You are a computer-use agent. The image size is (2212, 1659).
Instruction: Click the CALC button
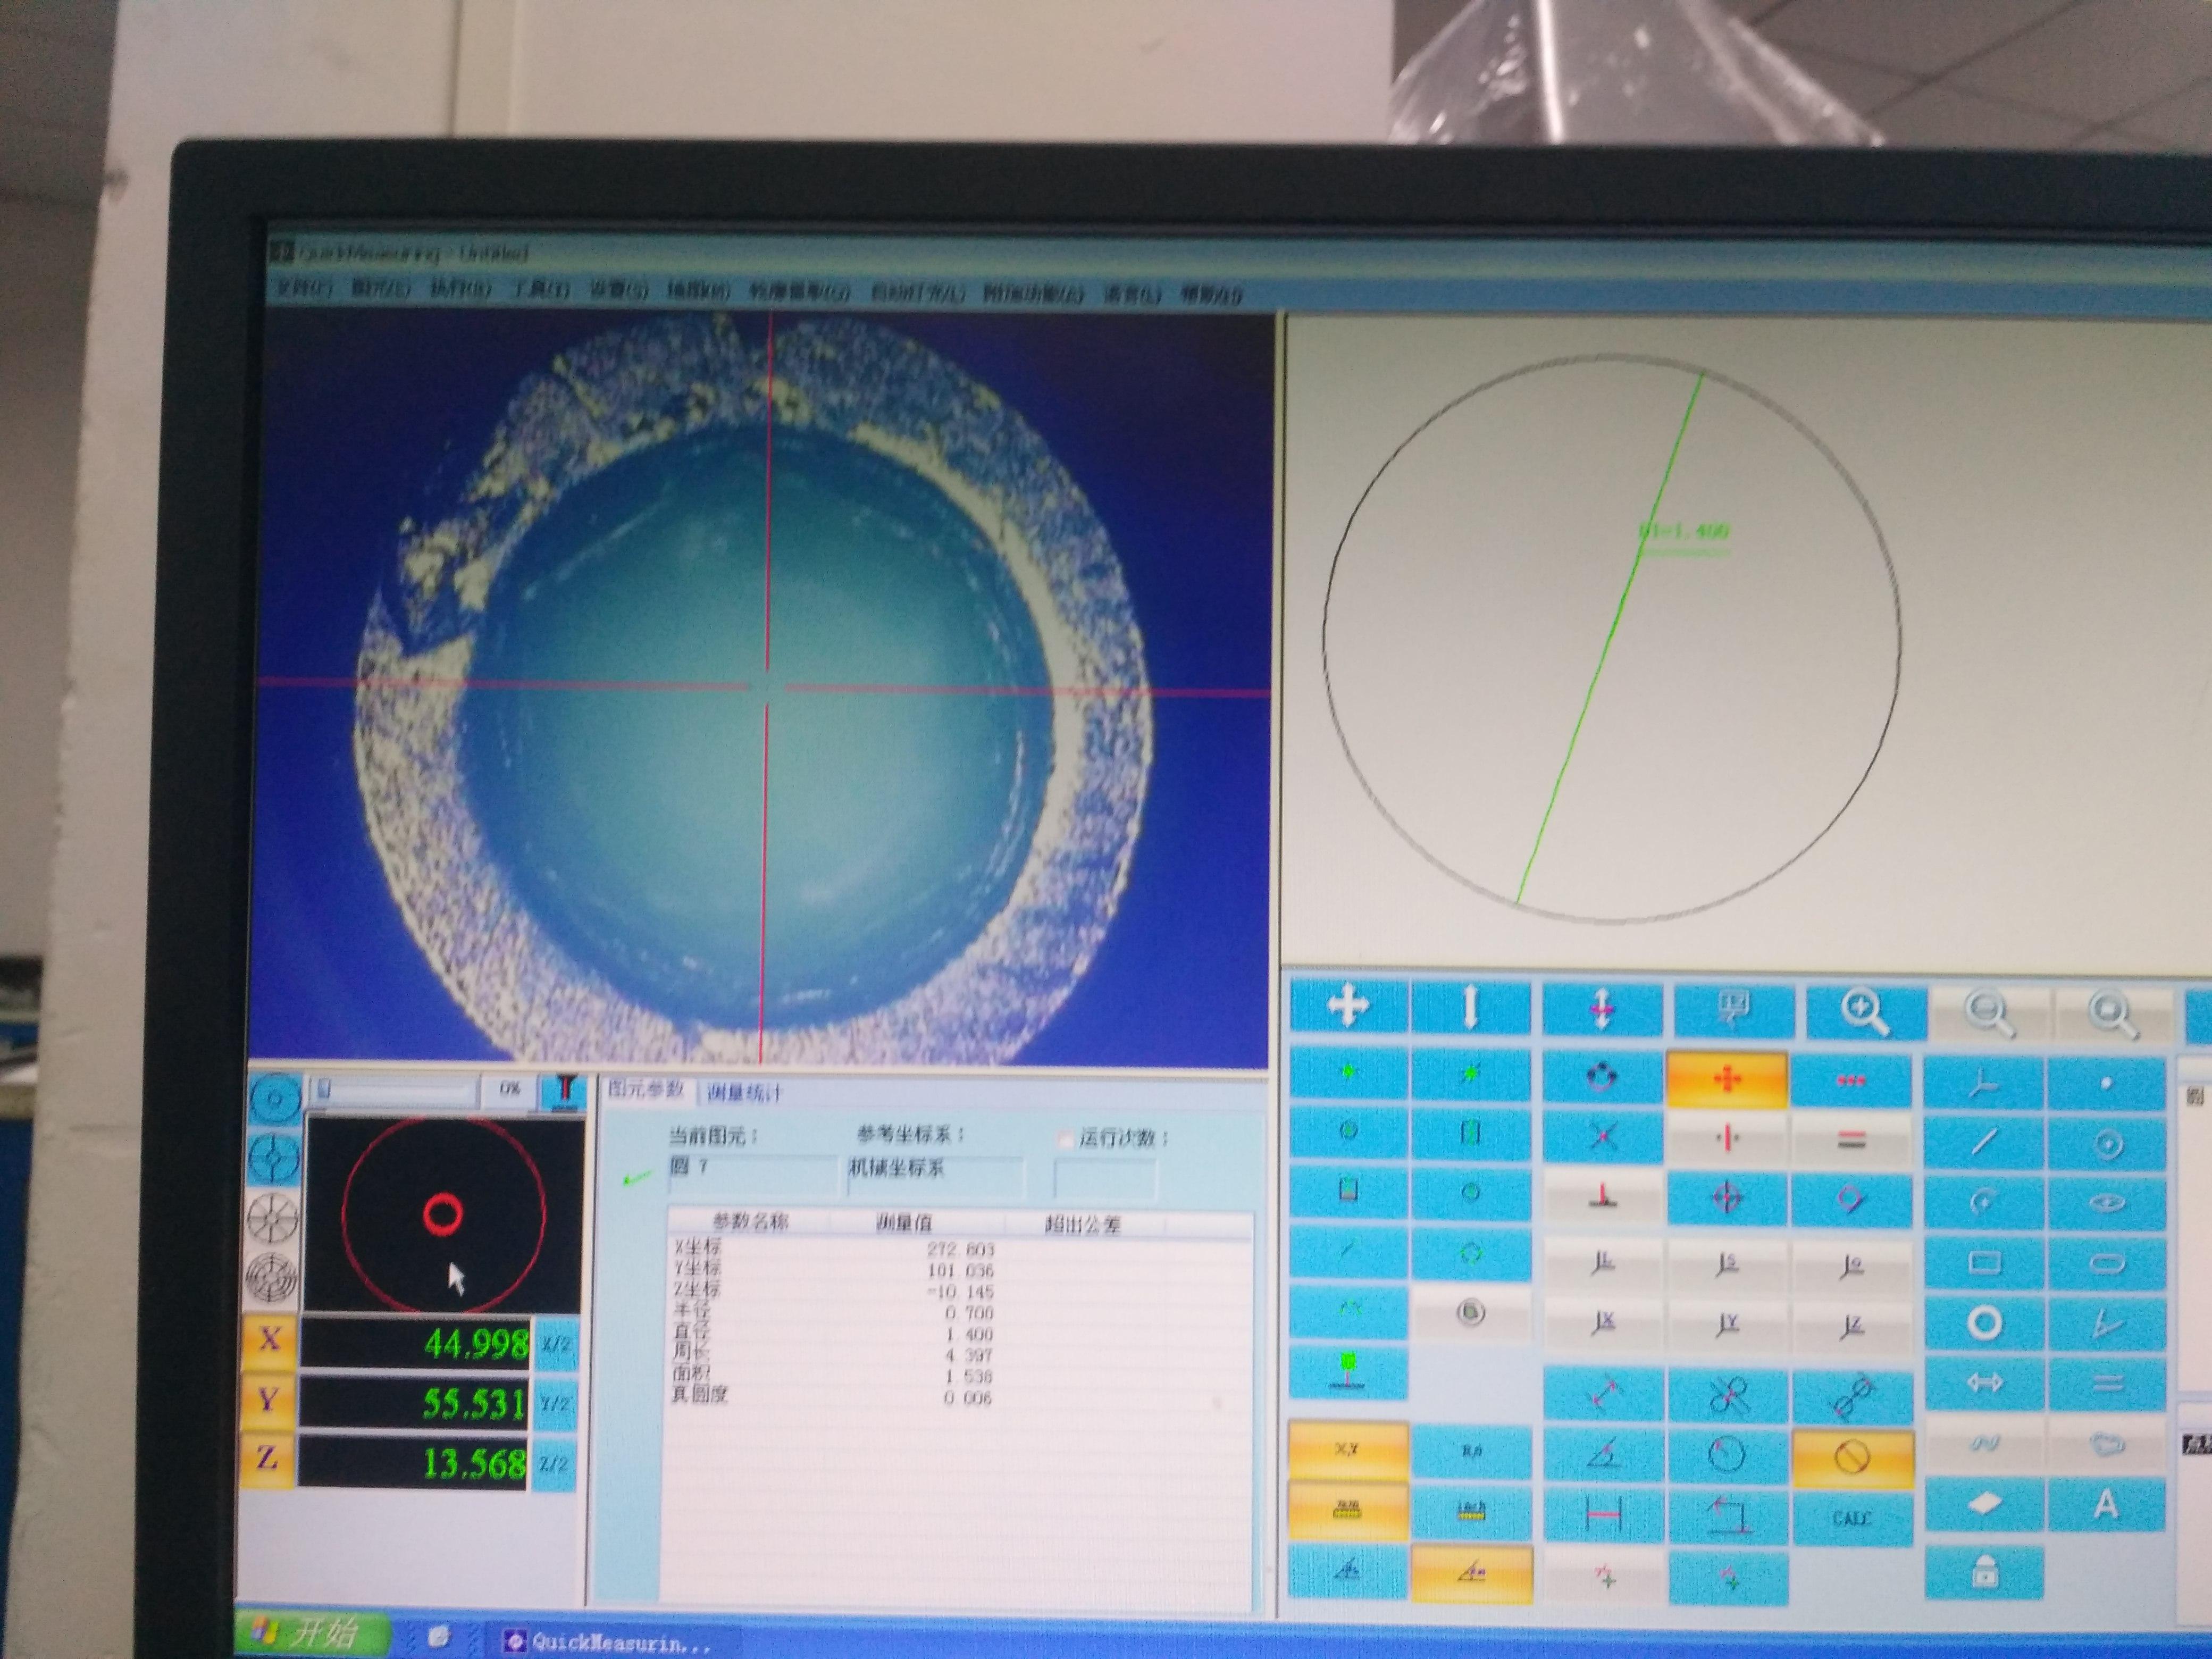click(1852, 1518)
